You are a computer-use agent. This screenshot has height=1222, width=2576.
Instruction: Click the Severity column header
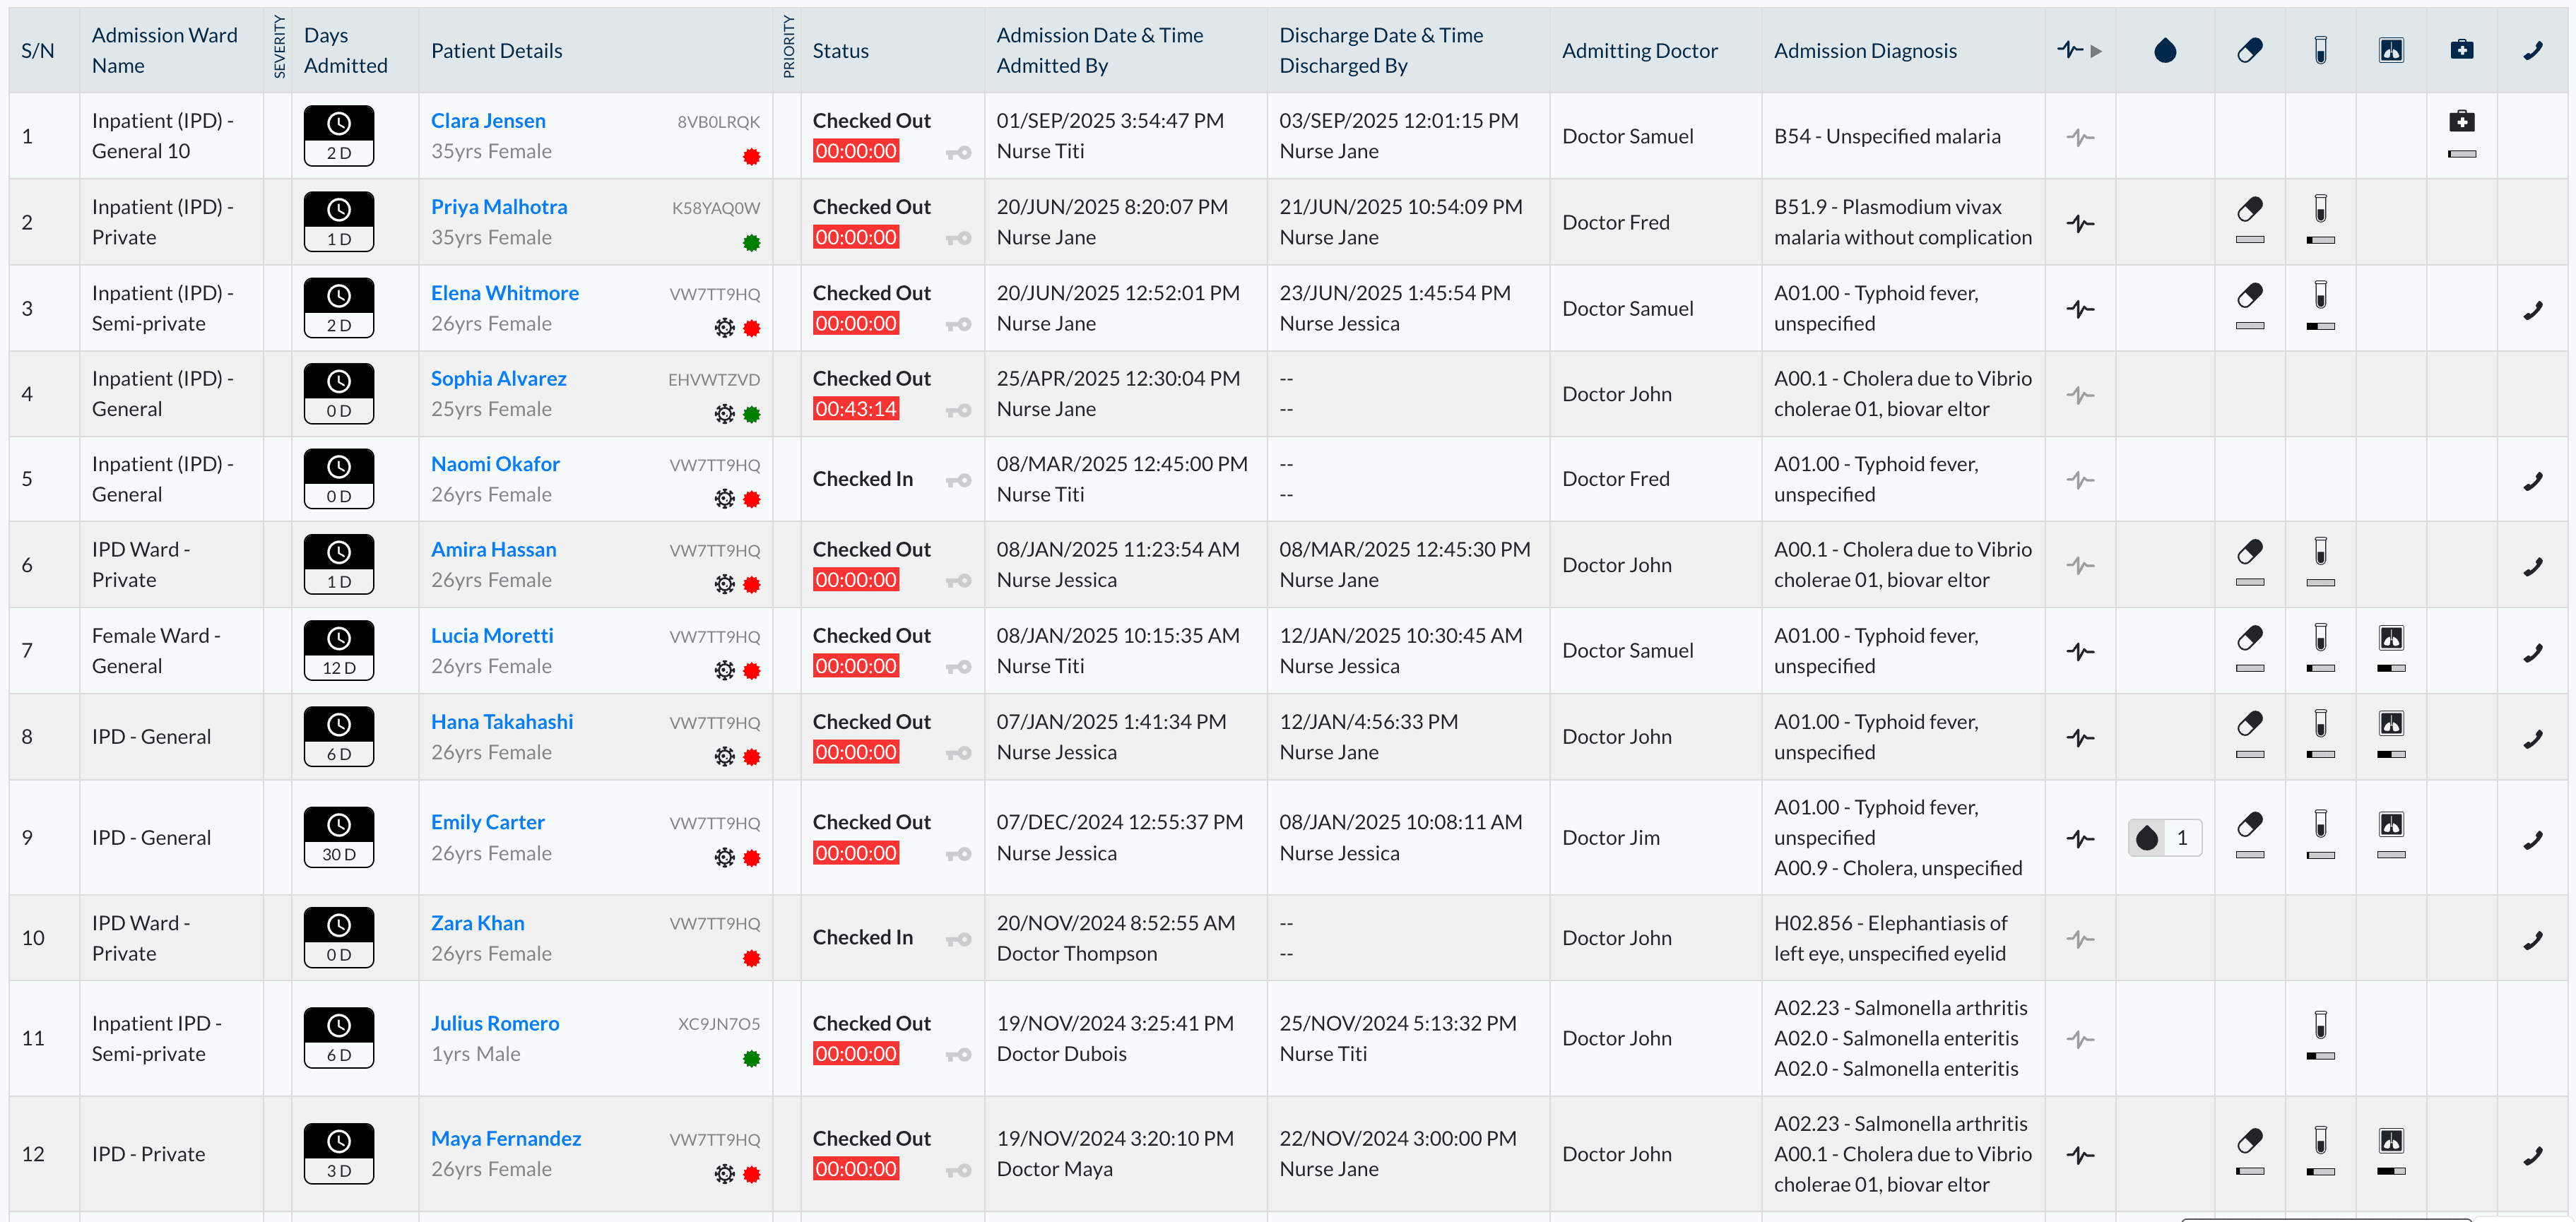coord(279,47)
